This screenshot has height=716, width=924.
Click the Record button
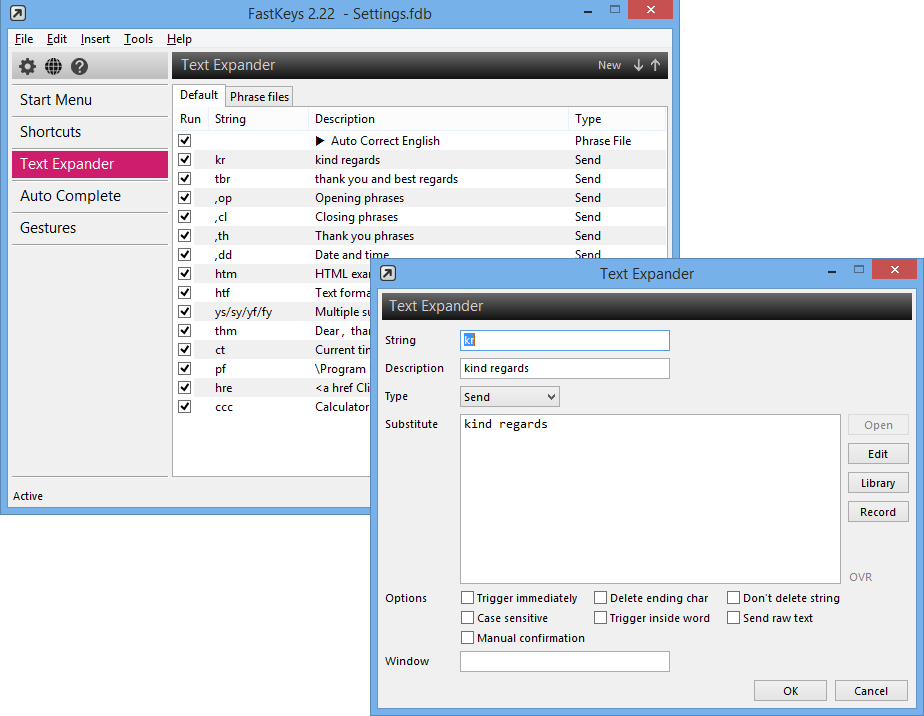tap(878, 512)
